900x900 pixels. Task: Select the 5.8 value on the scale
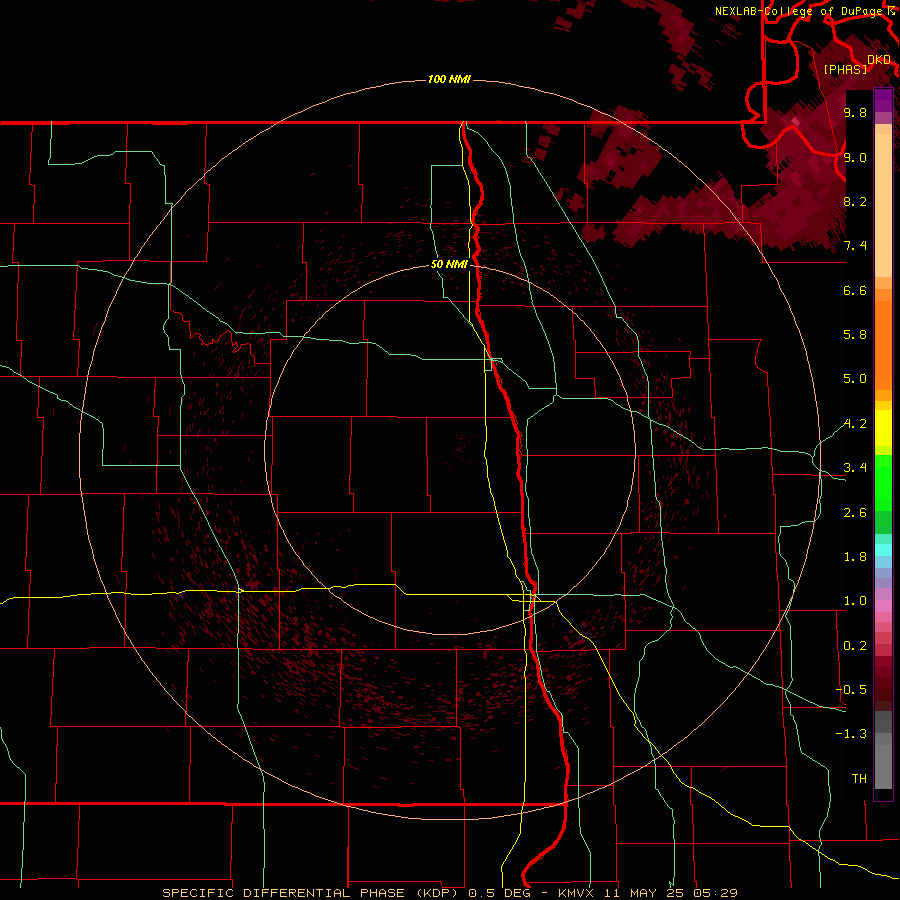pyautogui.click(x=855, y=335)
